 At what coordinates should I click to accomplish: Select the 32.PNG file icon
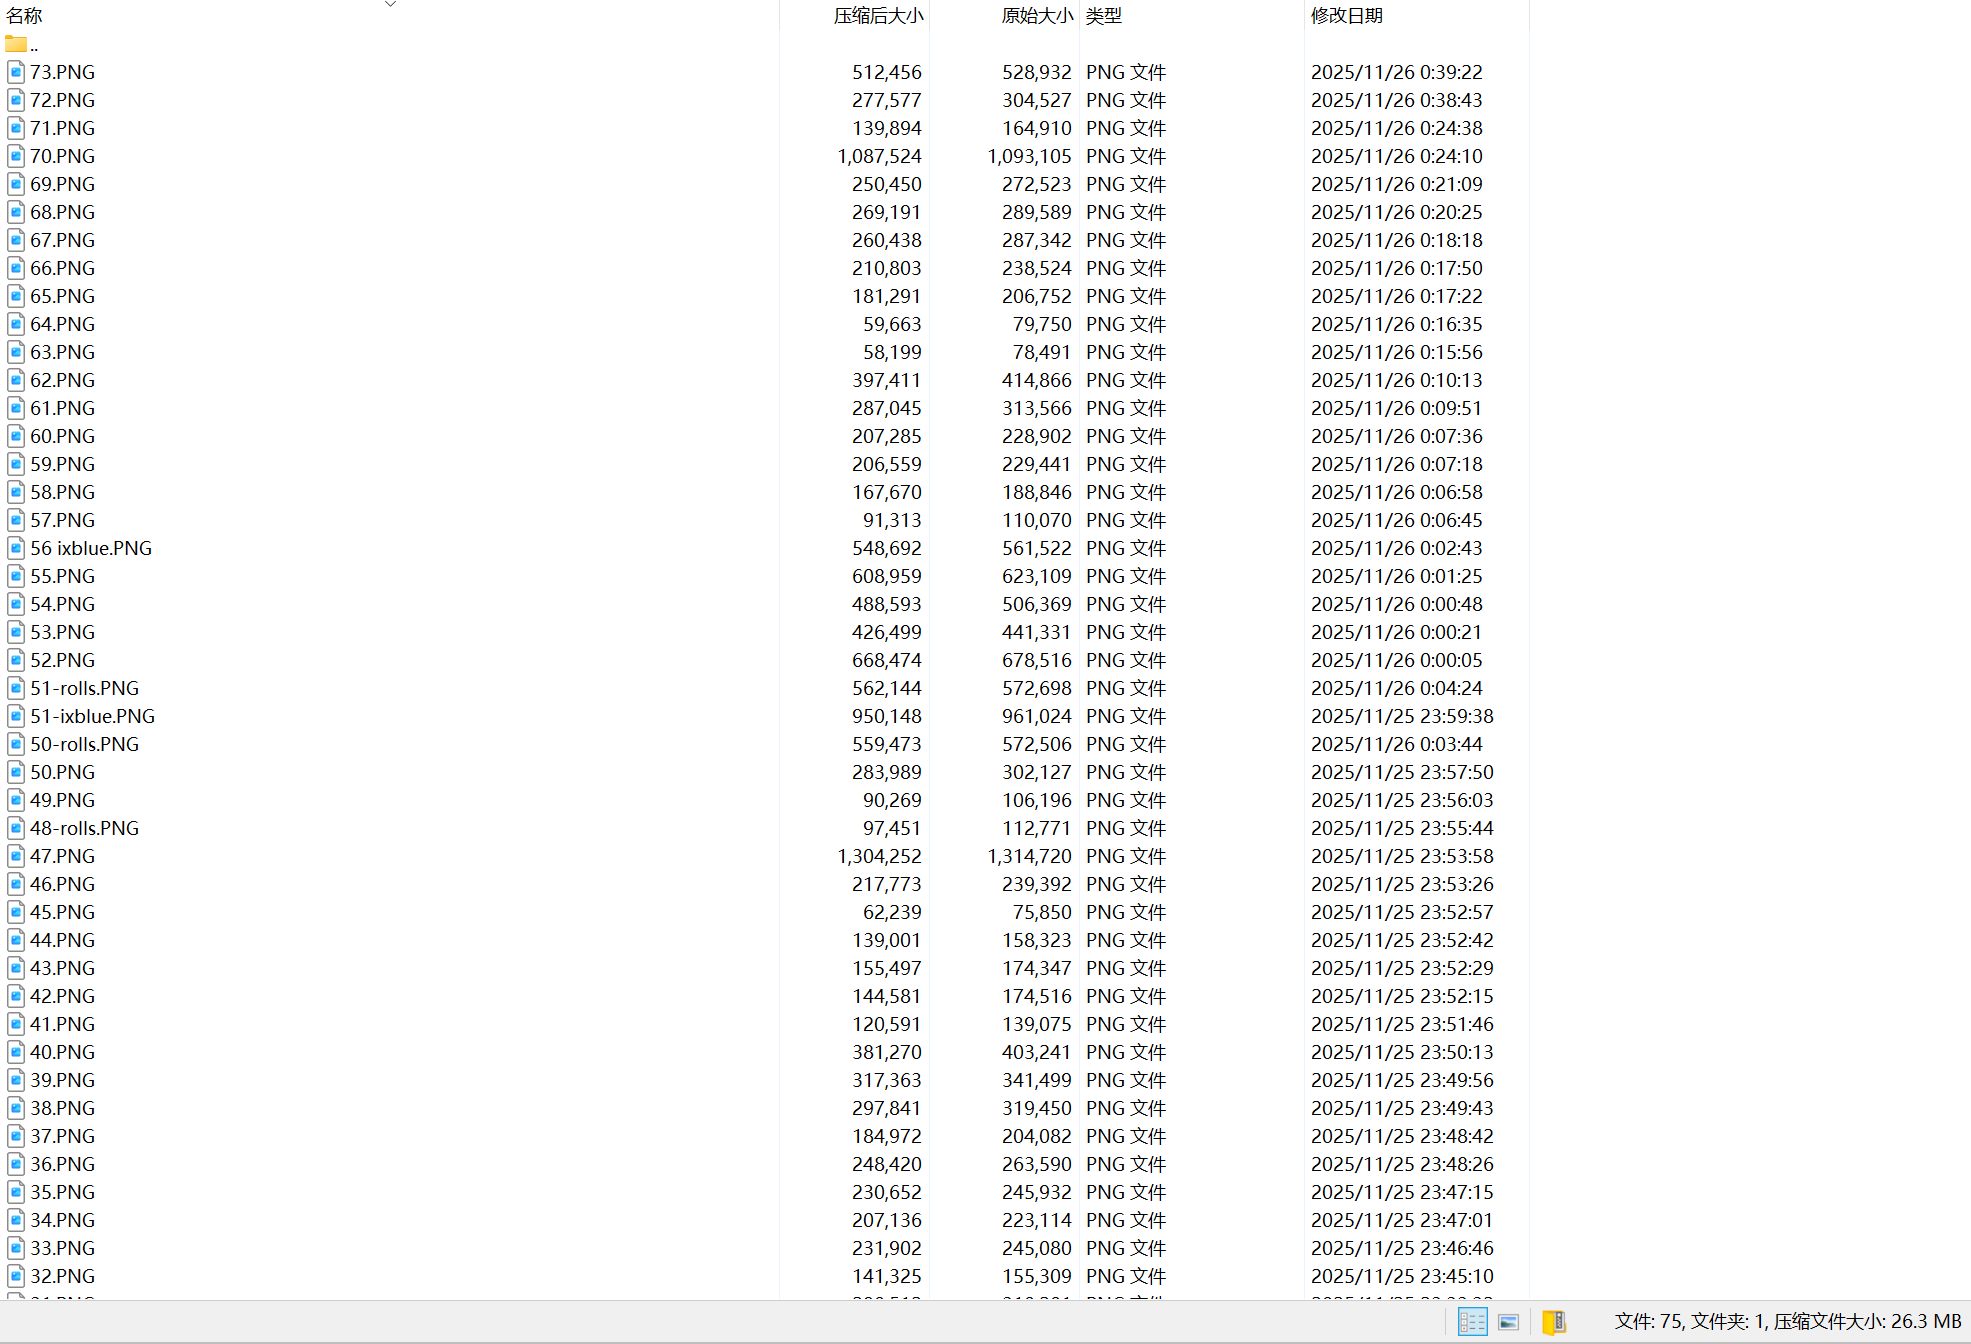(16, 1276)
